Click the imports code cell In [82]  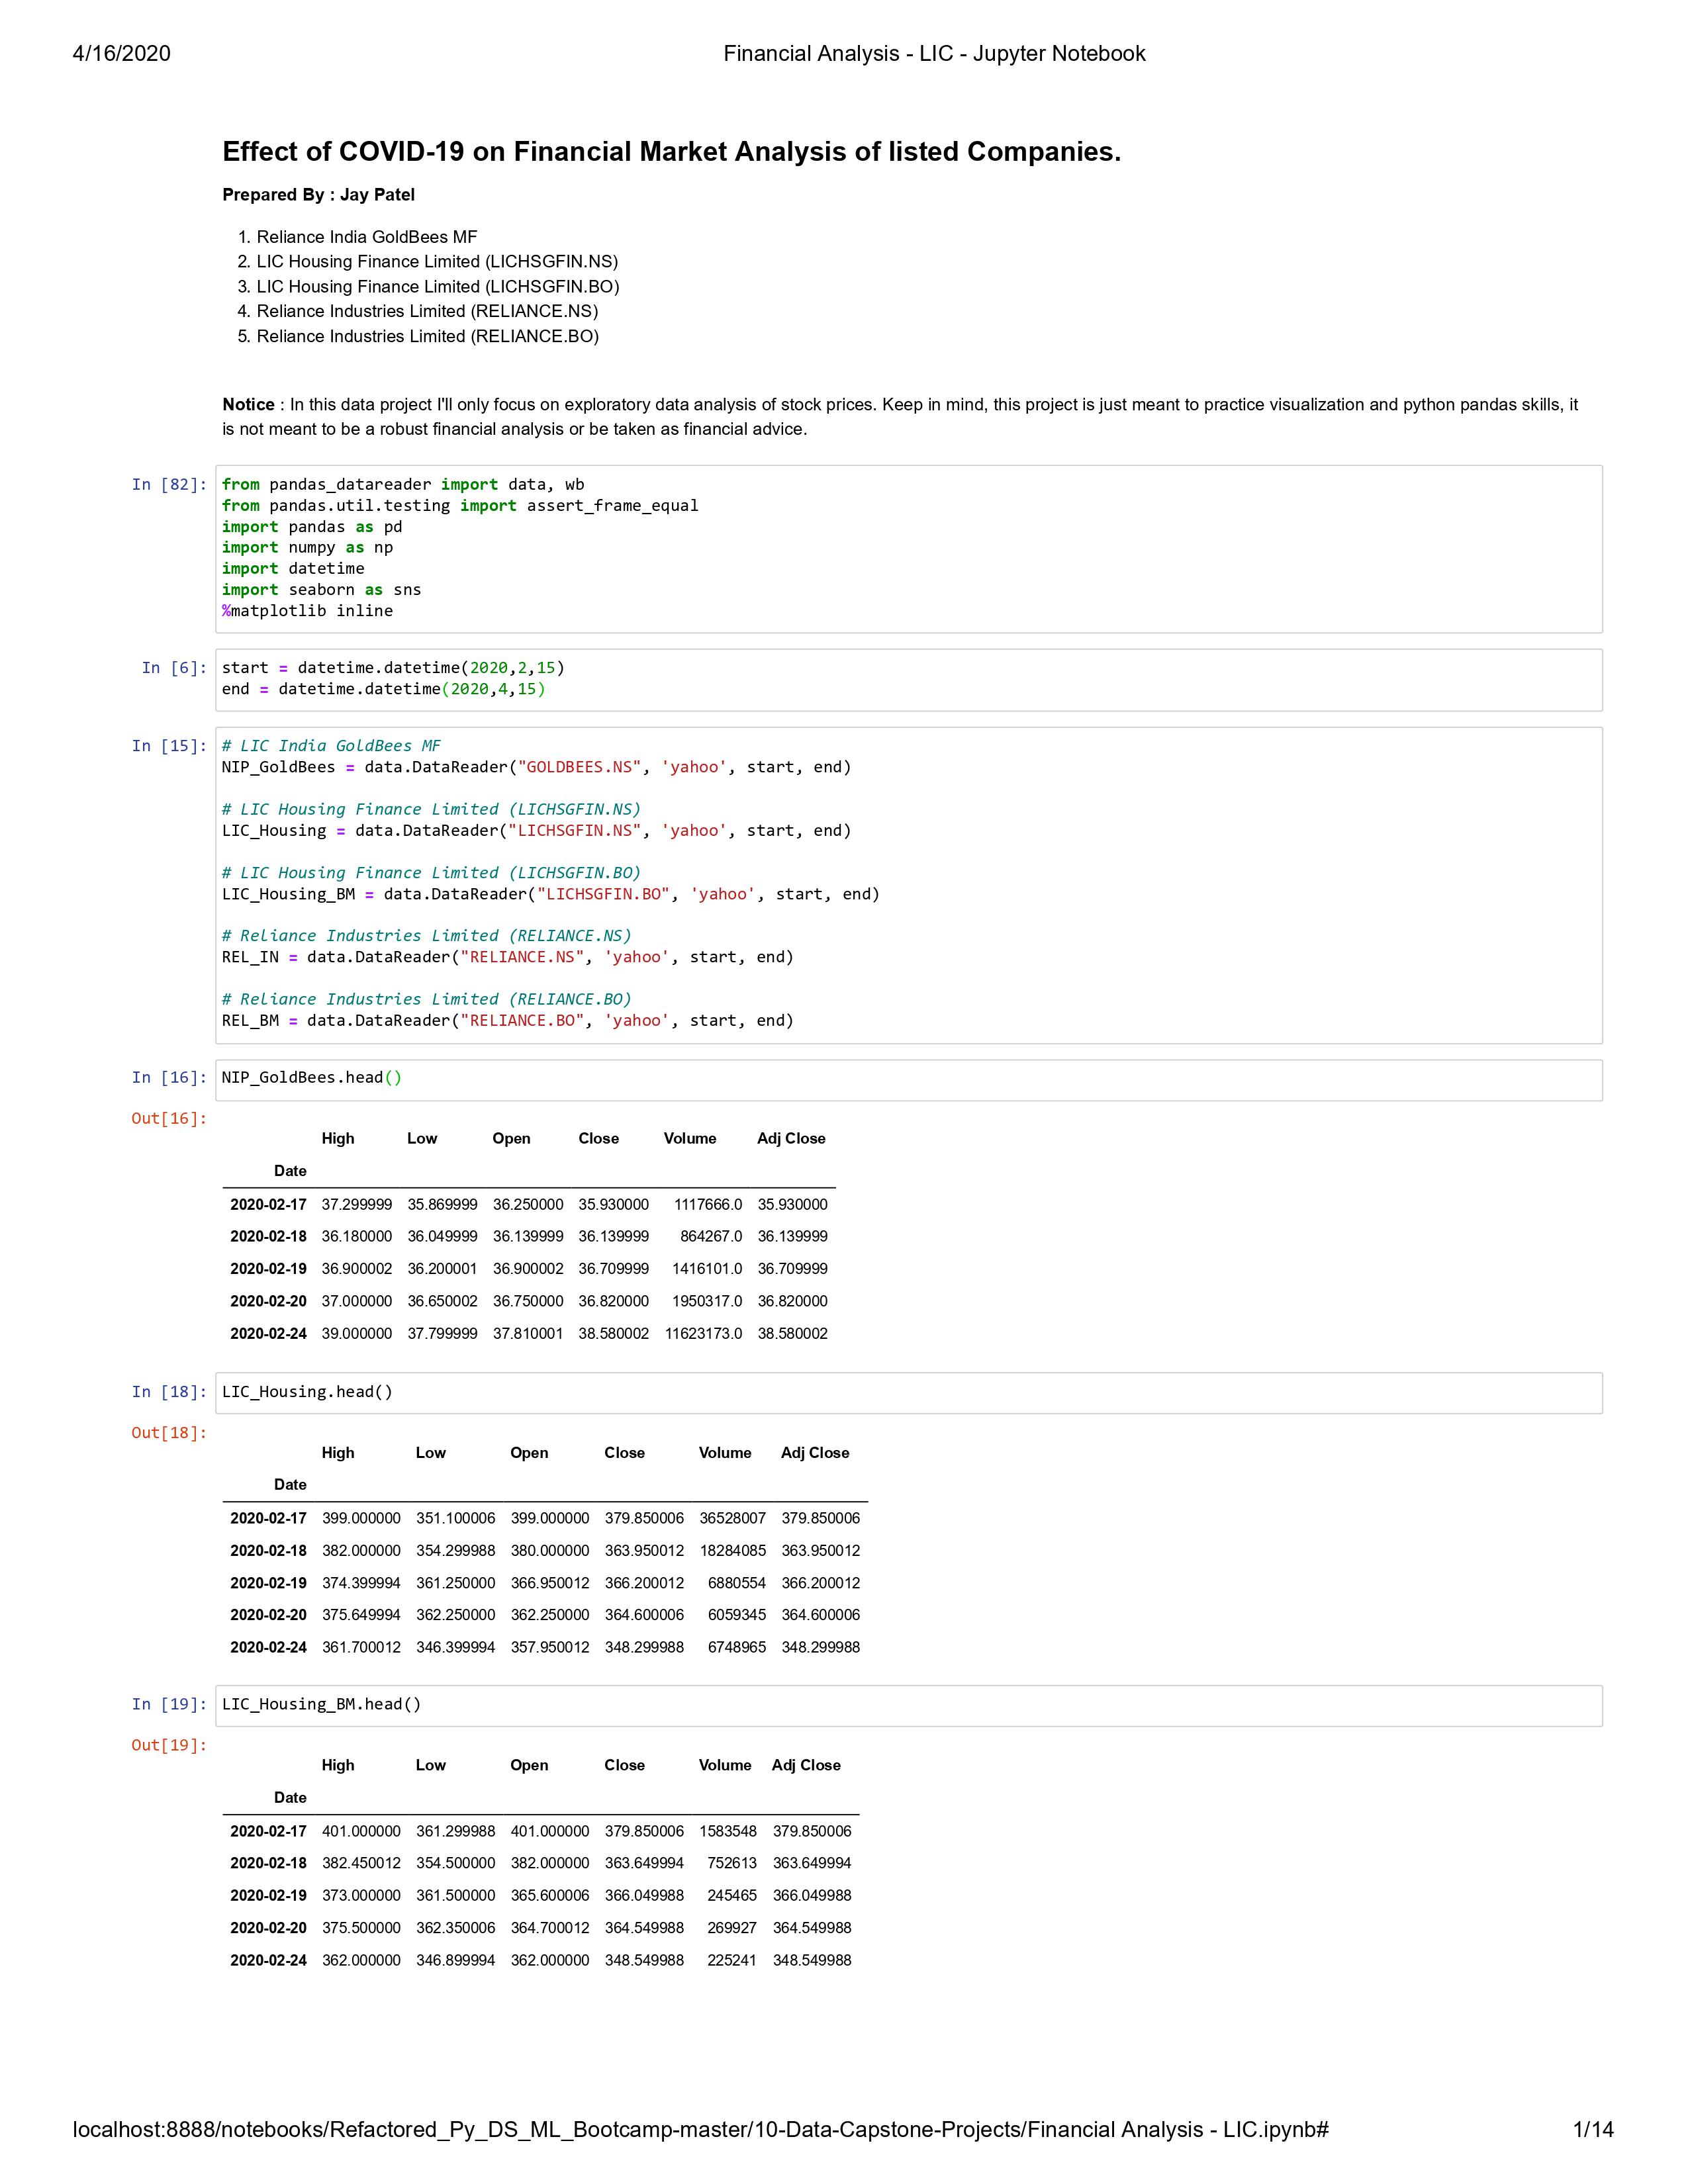(908, 548)
